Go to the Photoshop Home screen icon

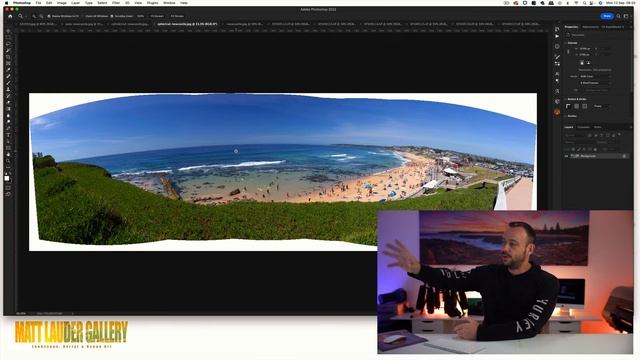(x=10, y=16)
